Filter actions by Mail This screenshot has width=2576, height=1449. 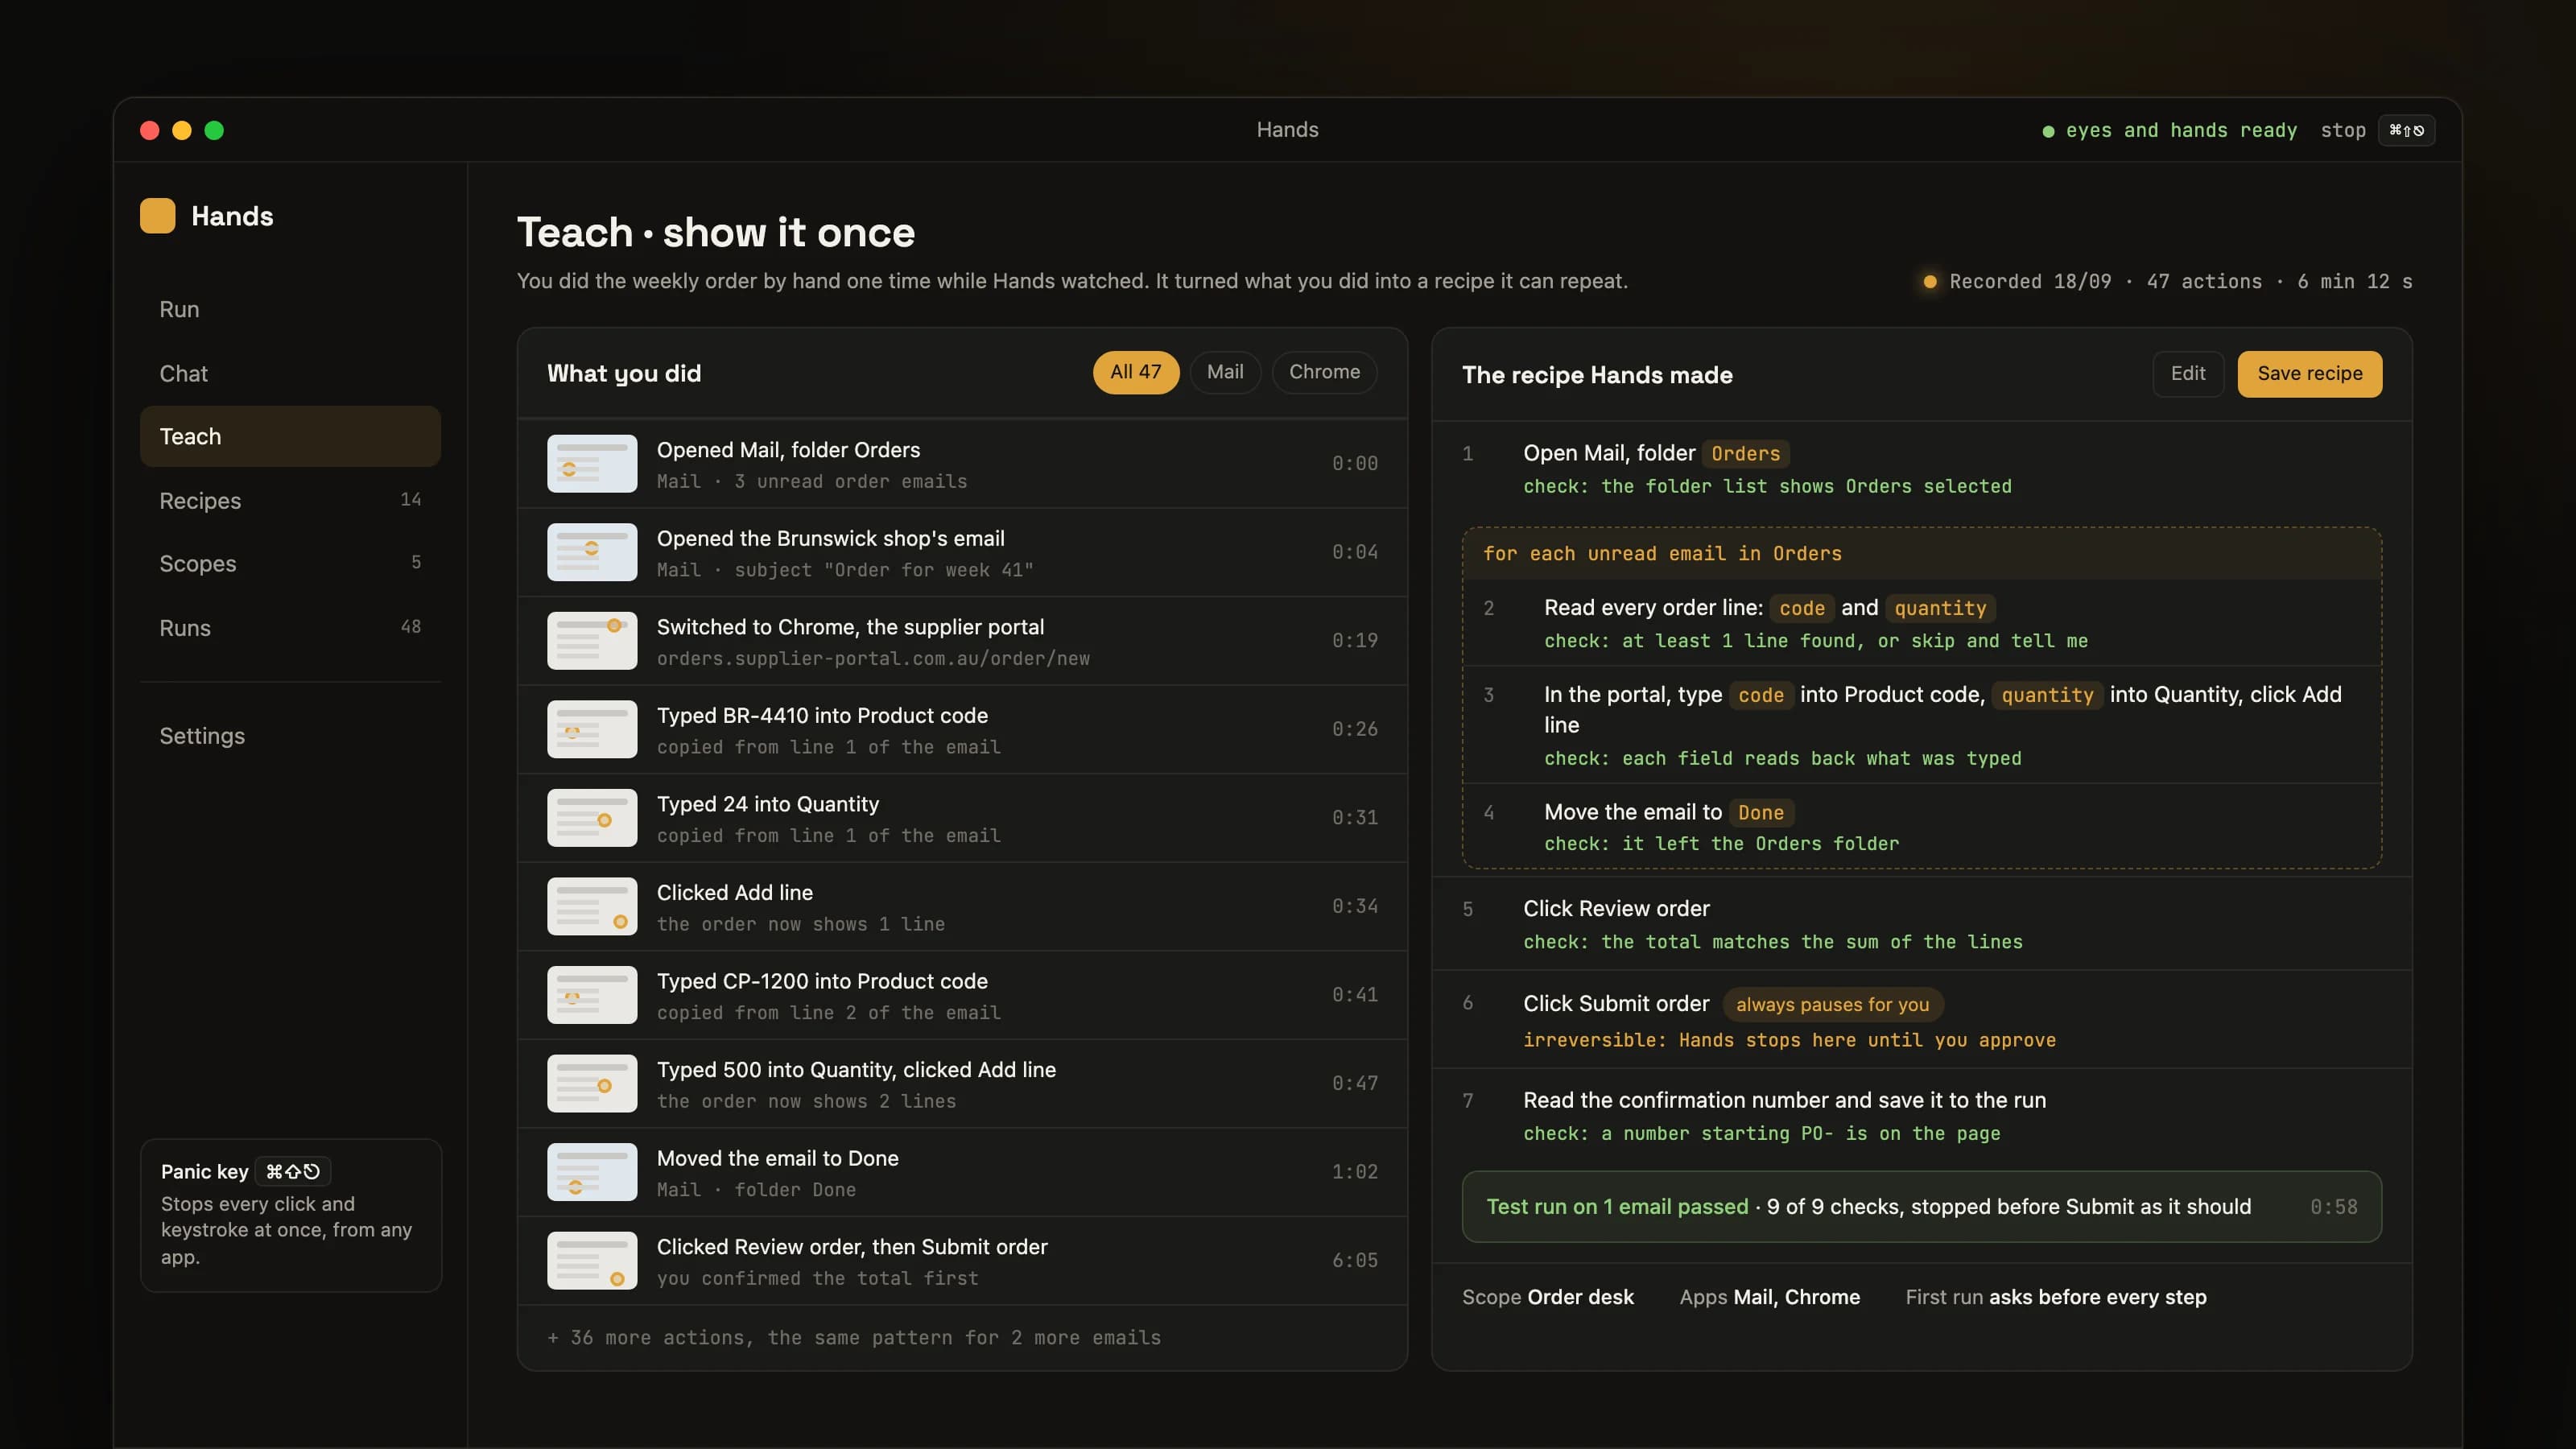click(x=1225, y=372)
